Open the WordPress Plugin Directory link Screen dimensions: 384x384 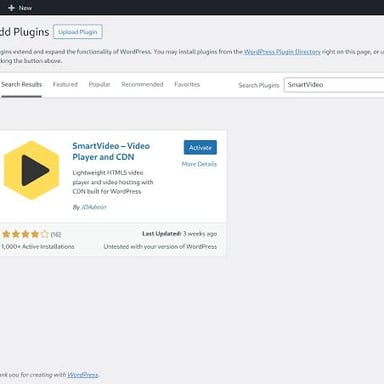click(x=282, y=52)
